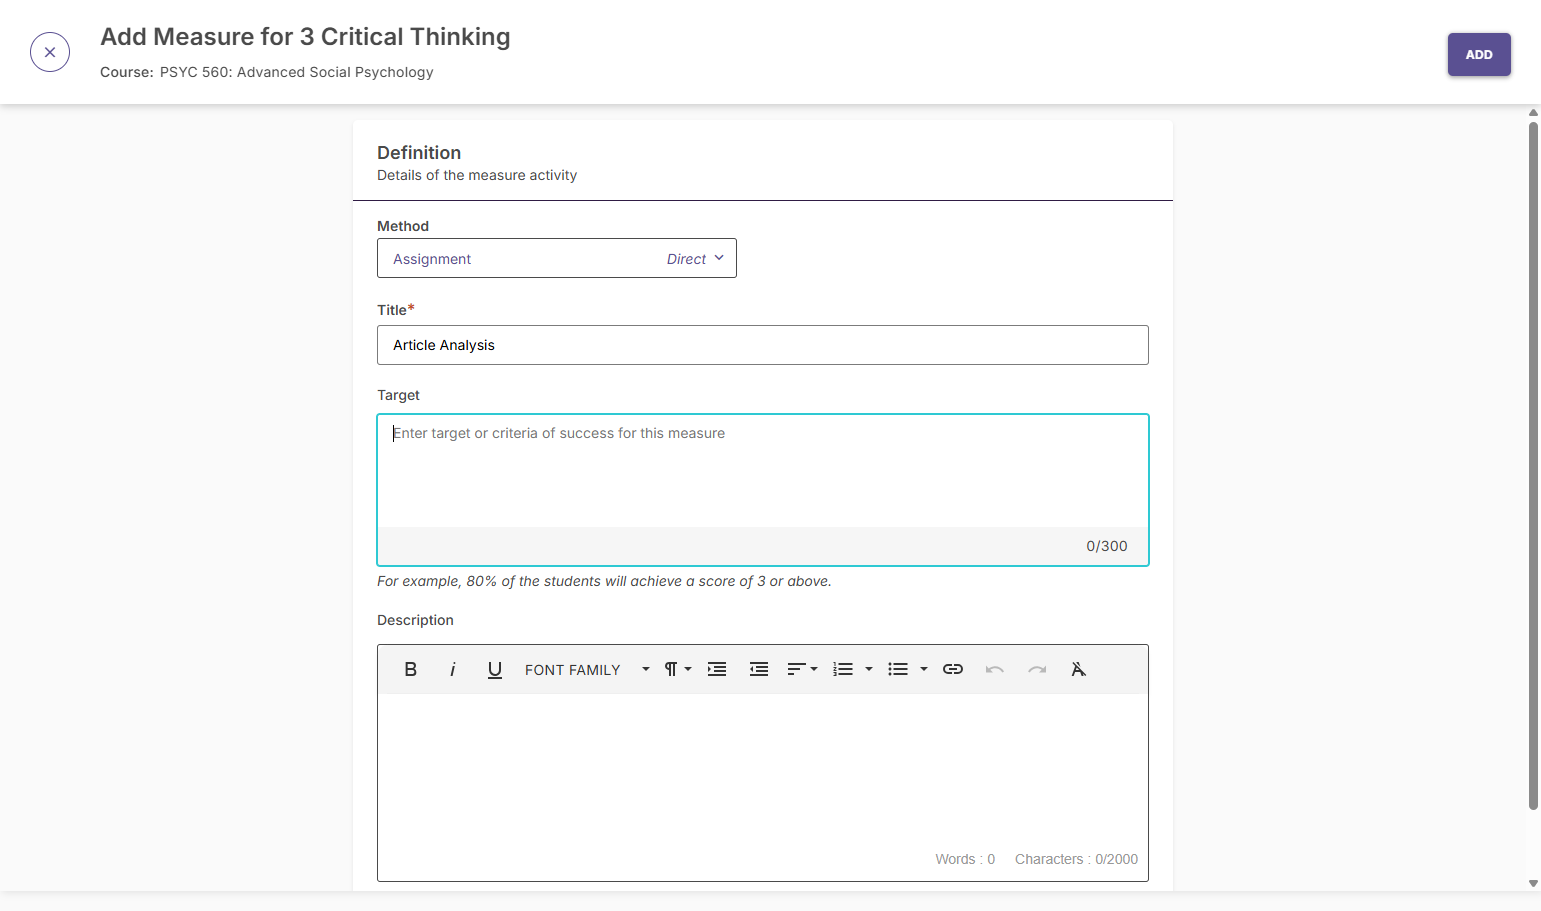Toggle bold formatting in the Description toolbar
This screenshot has width=1541, height=911.
point(410,669)
